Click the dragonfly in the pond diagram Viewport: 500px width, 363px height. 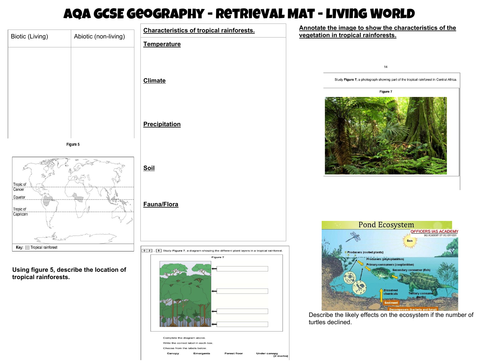[353, 237]
